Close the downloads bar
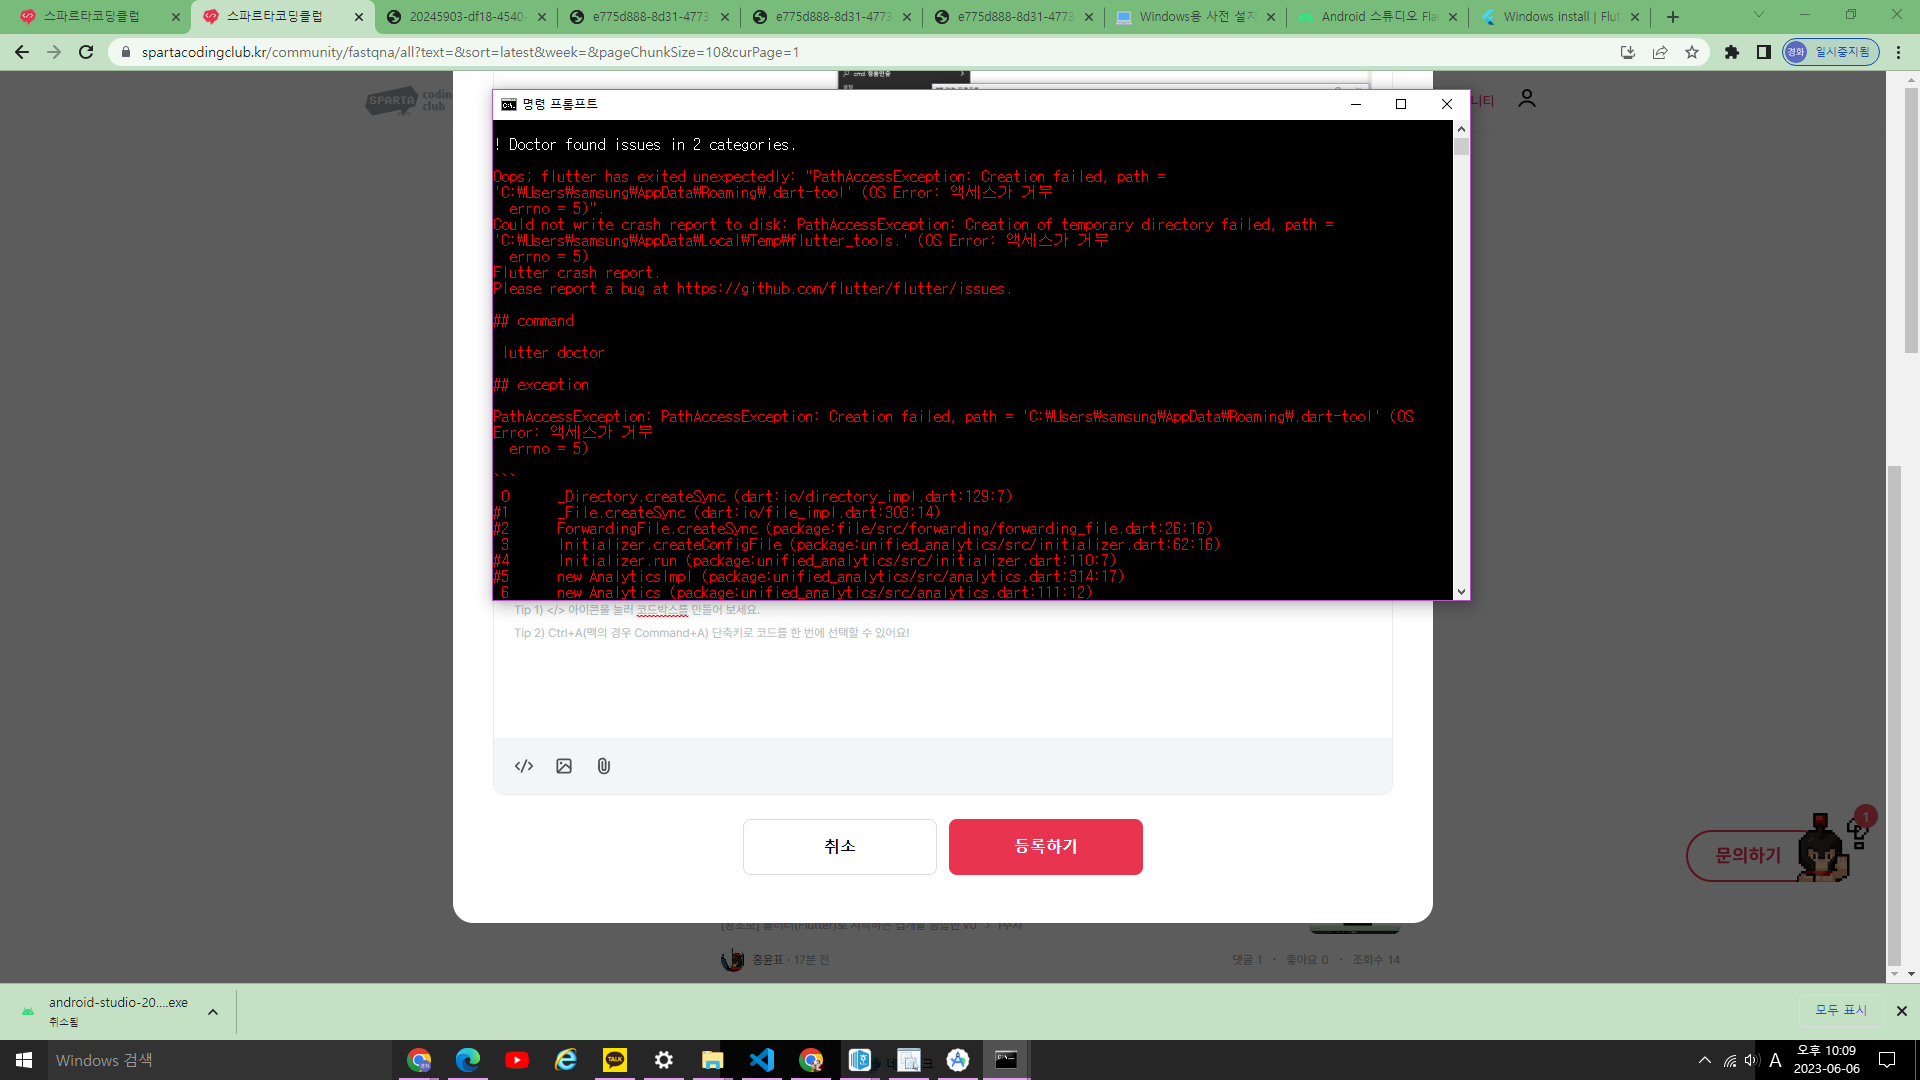The image size is (1920, 1080). coord(1902,1011)
